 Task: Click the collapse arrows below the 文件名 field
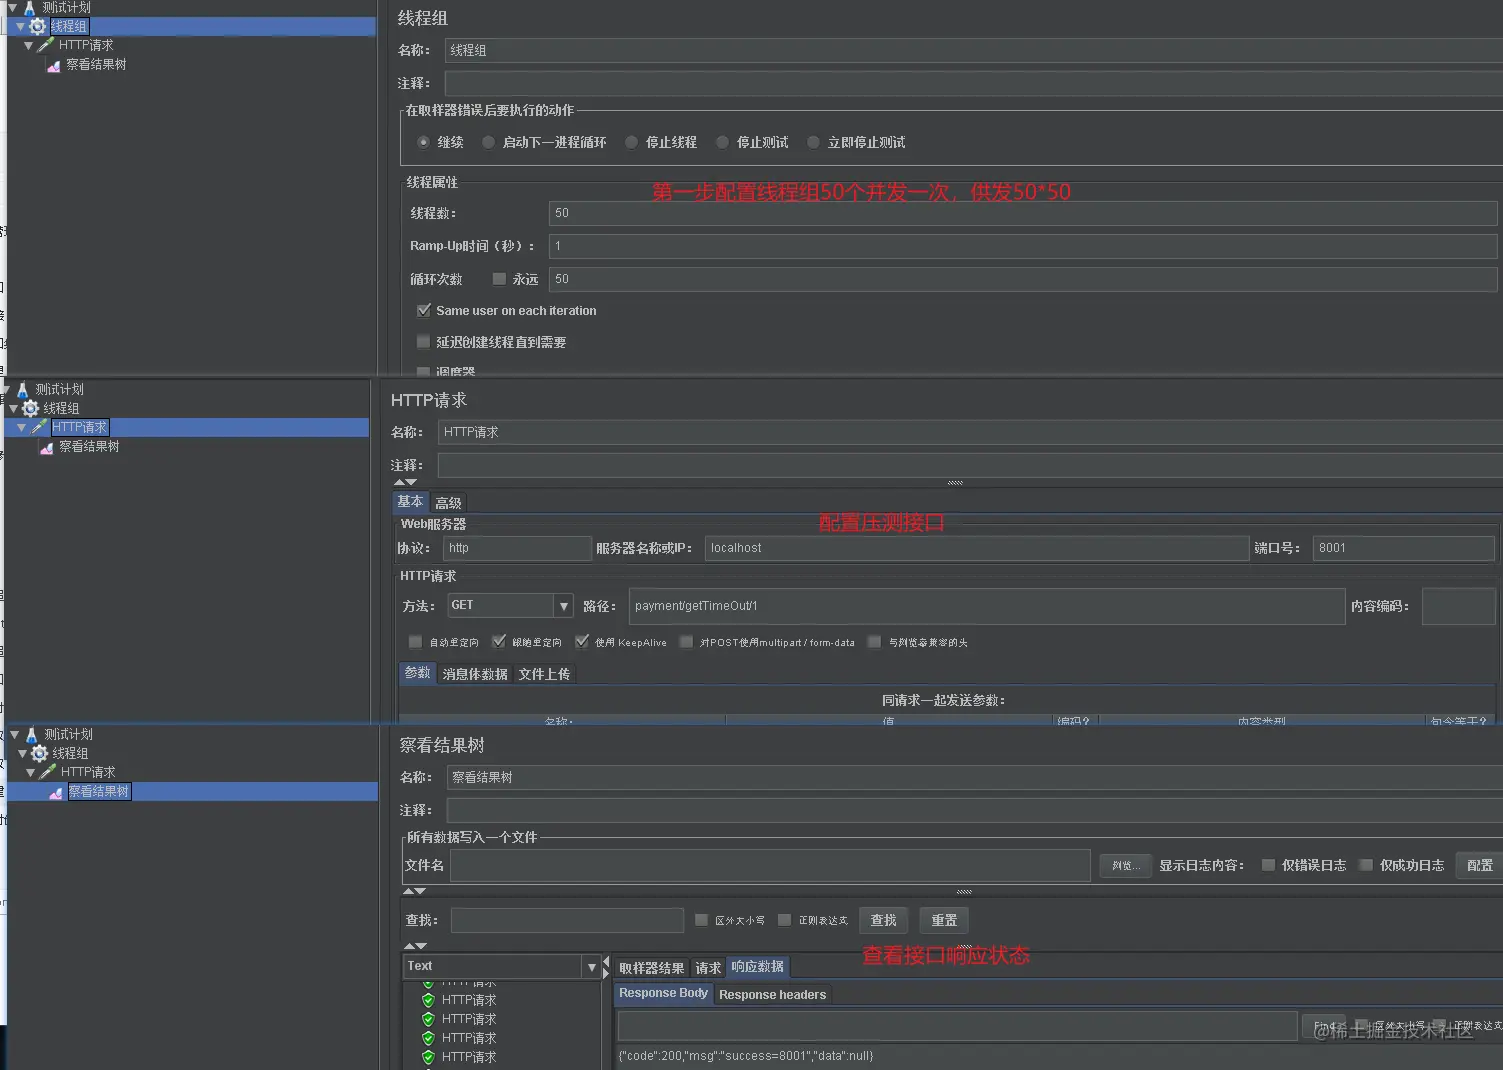(414, 890)
